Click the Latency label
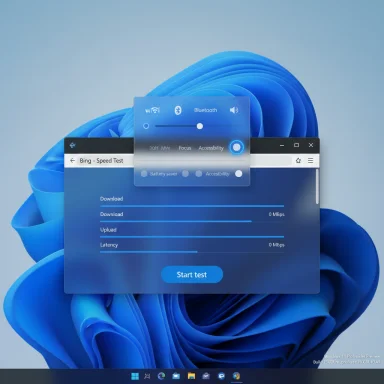Viewport: 384px width, 384px height. (x=109, y=245)
